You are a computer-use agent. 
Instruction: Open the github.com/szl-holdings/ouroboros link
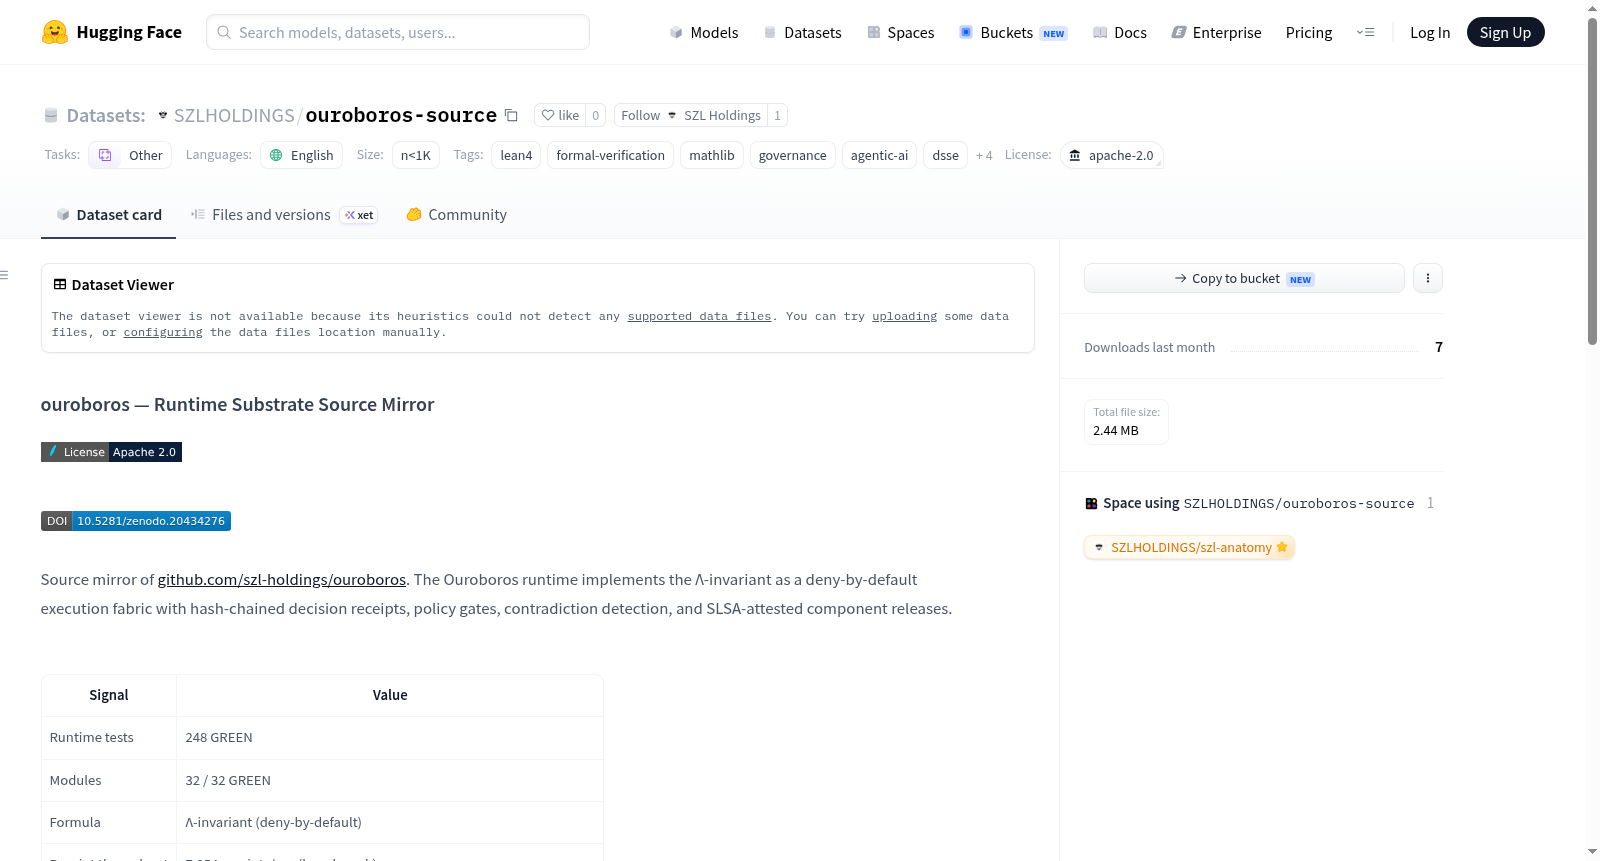pos(282,579)
